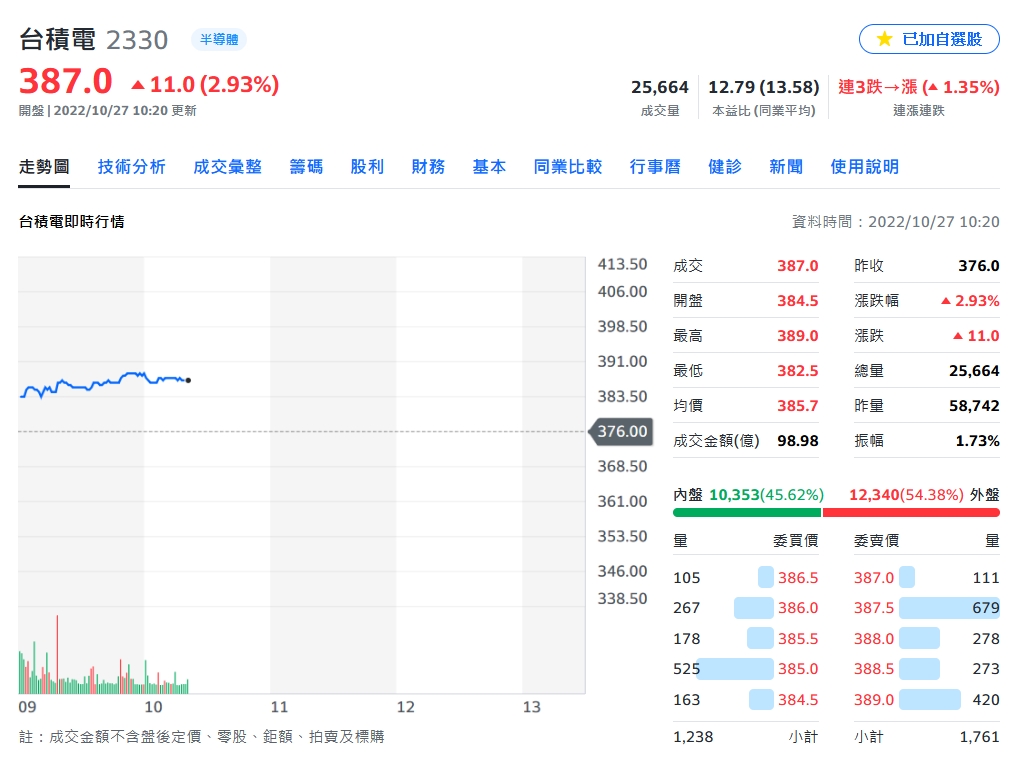
Task: Click the 半導體 industry tag
Action: (219, 40)
